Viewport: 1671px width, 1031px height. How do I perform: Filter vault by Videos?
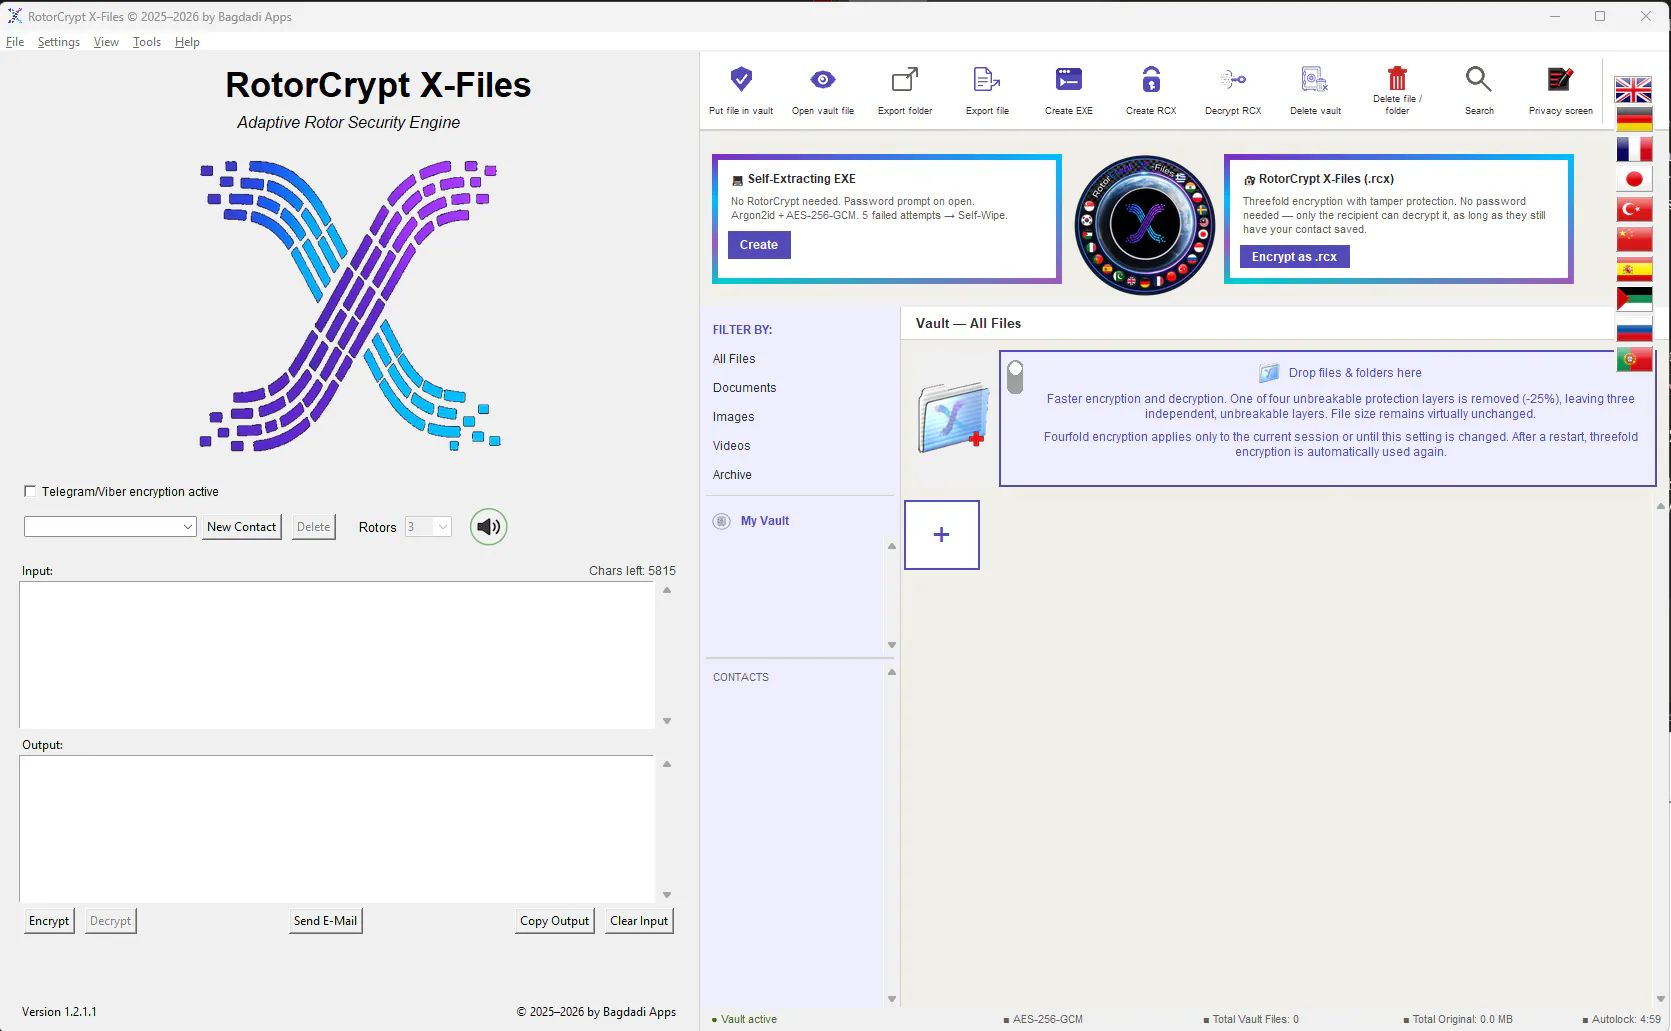(731, 446)
